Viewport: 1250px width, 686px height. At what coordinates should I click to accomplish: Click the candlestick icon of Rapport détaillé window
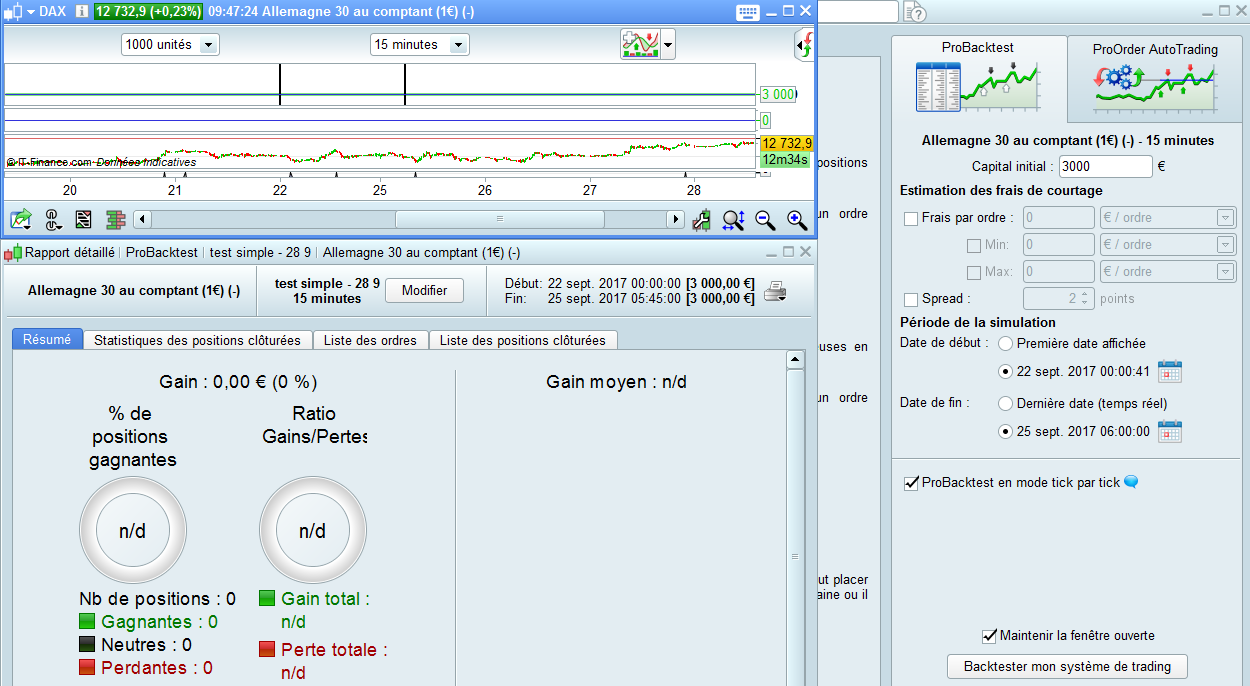(12, 253)
